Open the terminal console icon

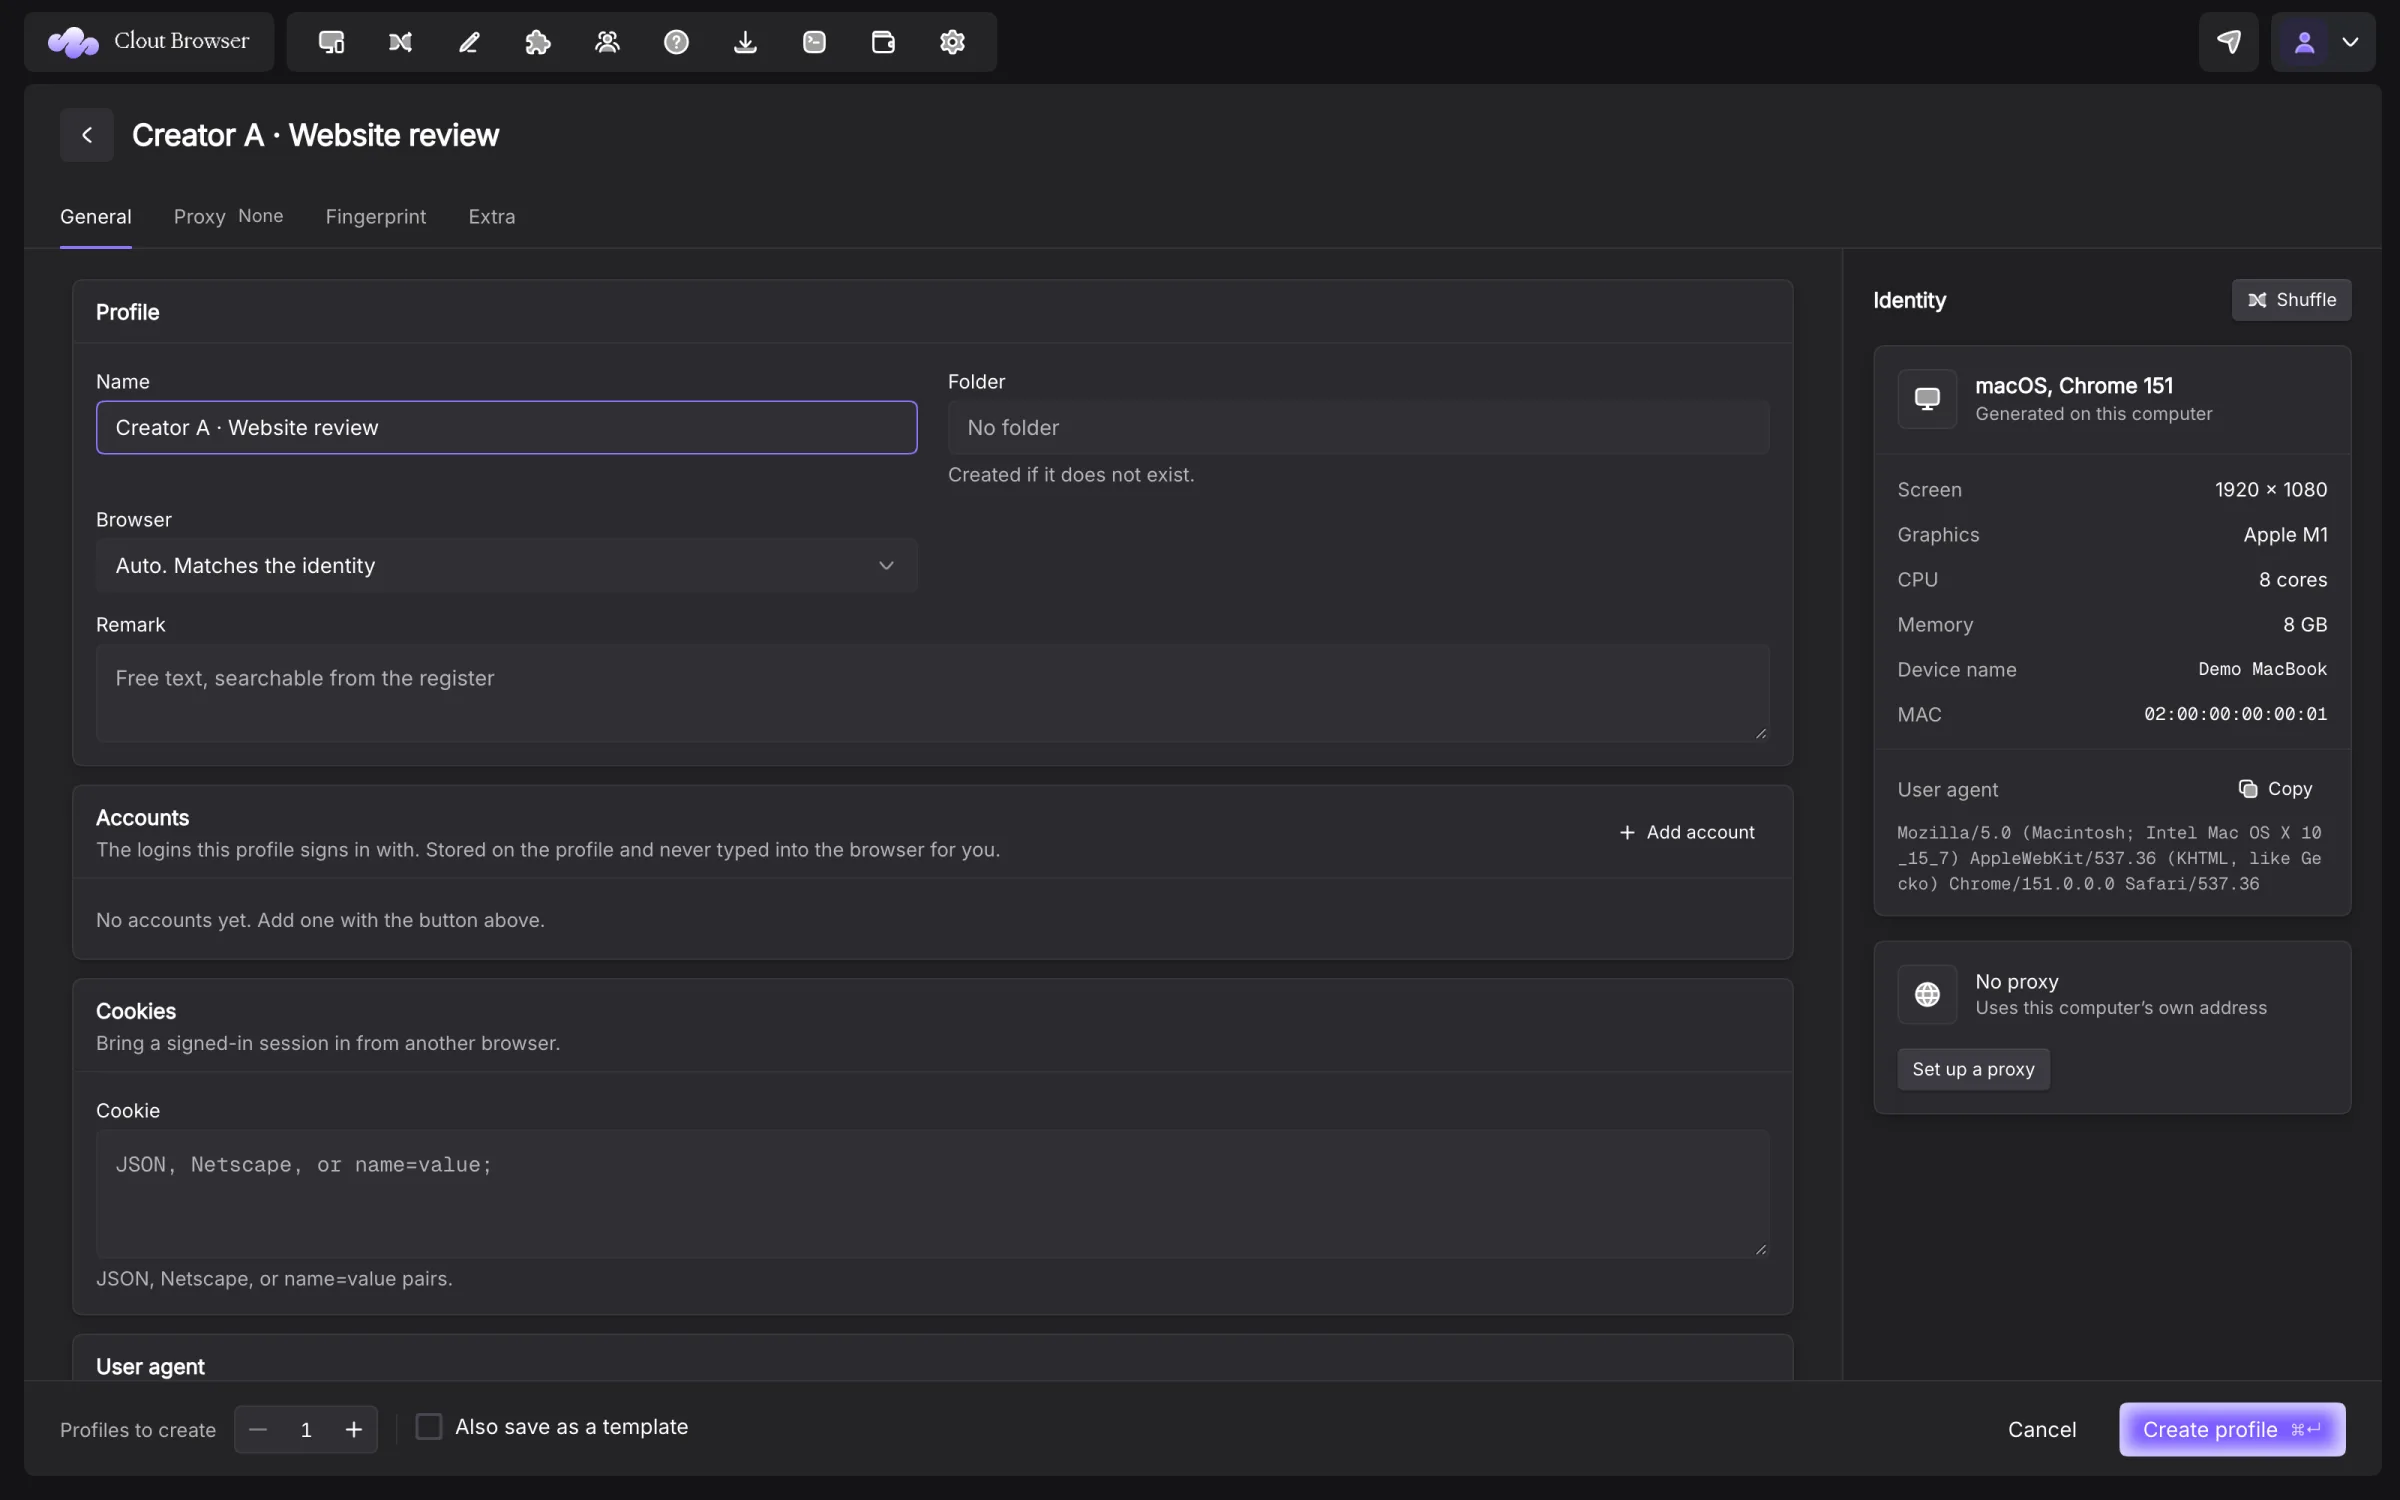click(814, 42)
